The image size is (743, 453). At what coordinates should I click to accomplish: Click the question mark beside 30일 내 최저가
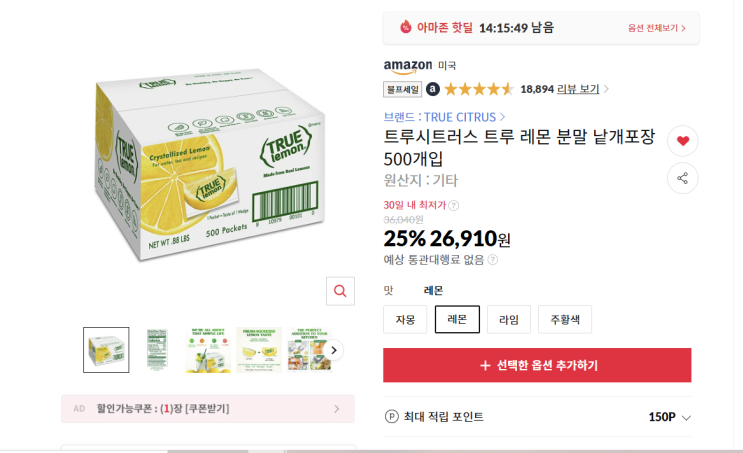454,205
